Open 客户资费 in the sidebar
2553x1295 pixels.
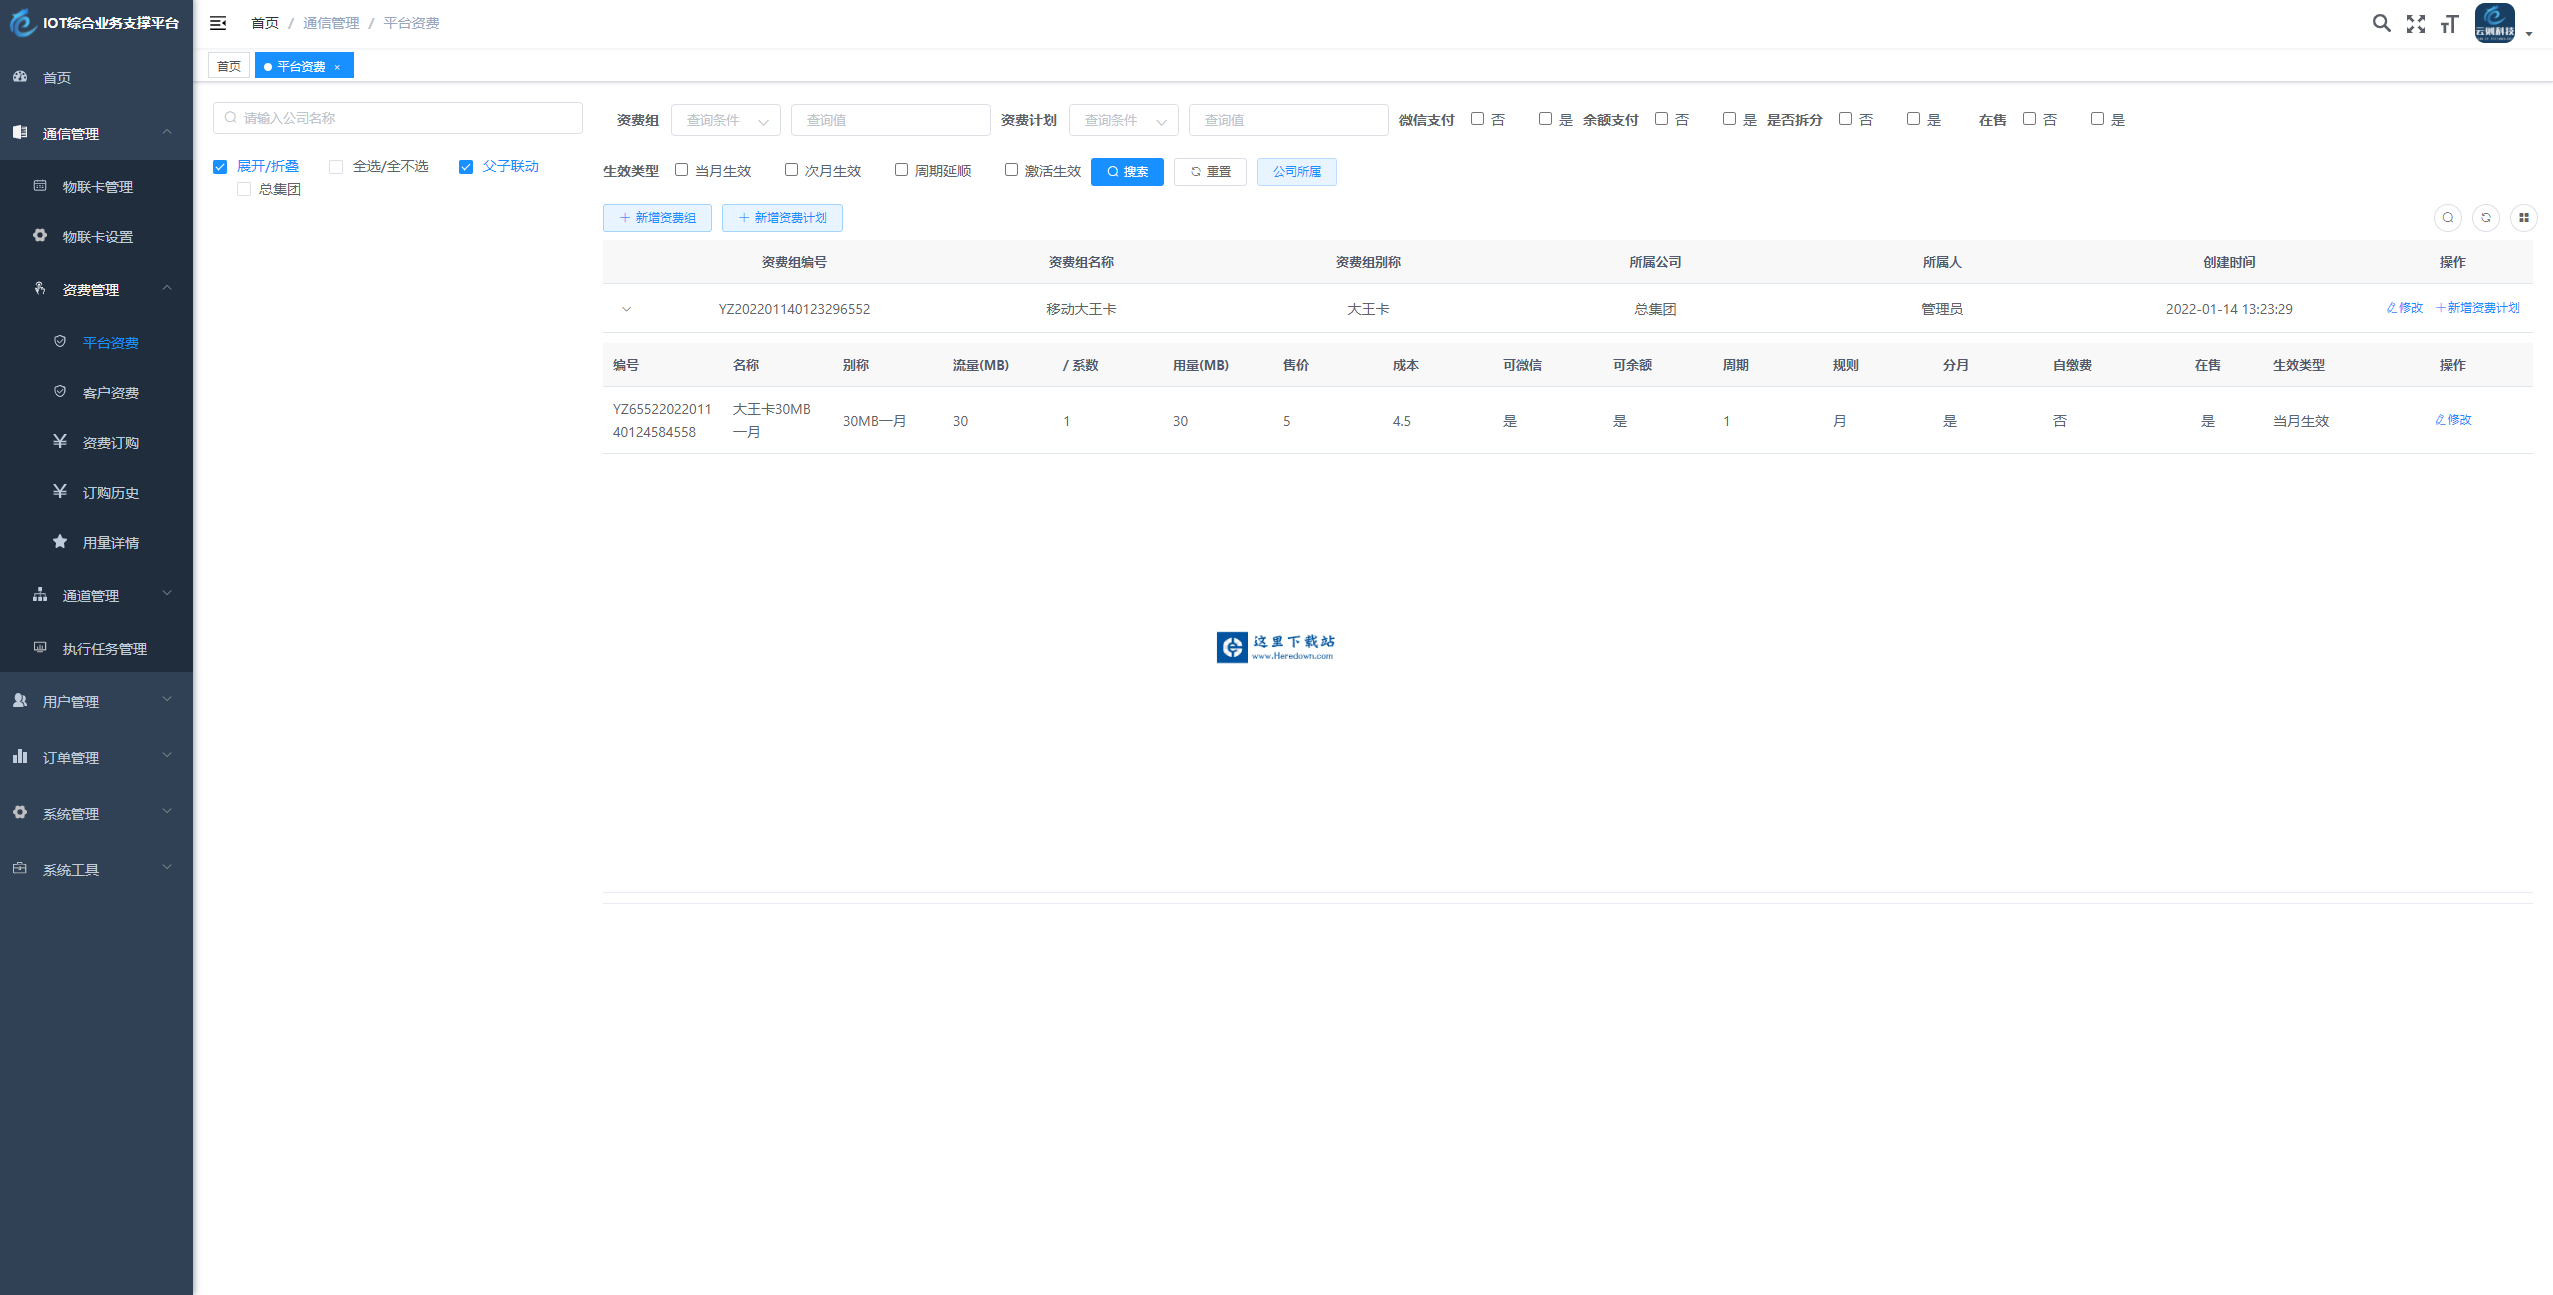[x=110, y=393]
